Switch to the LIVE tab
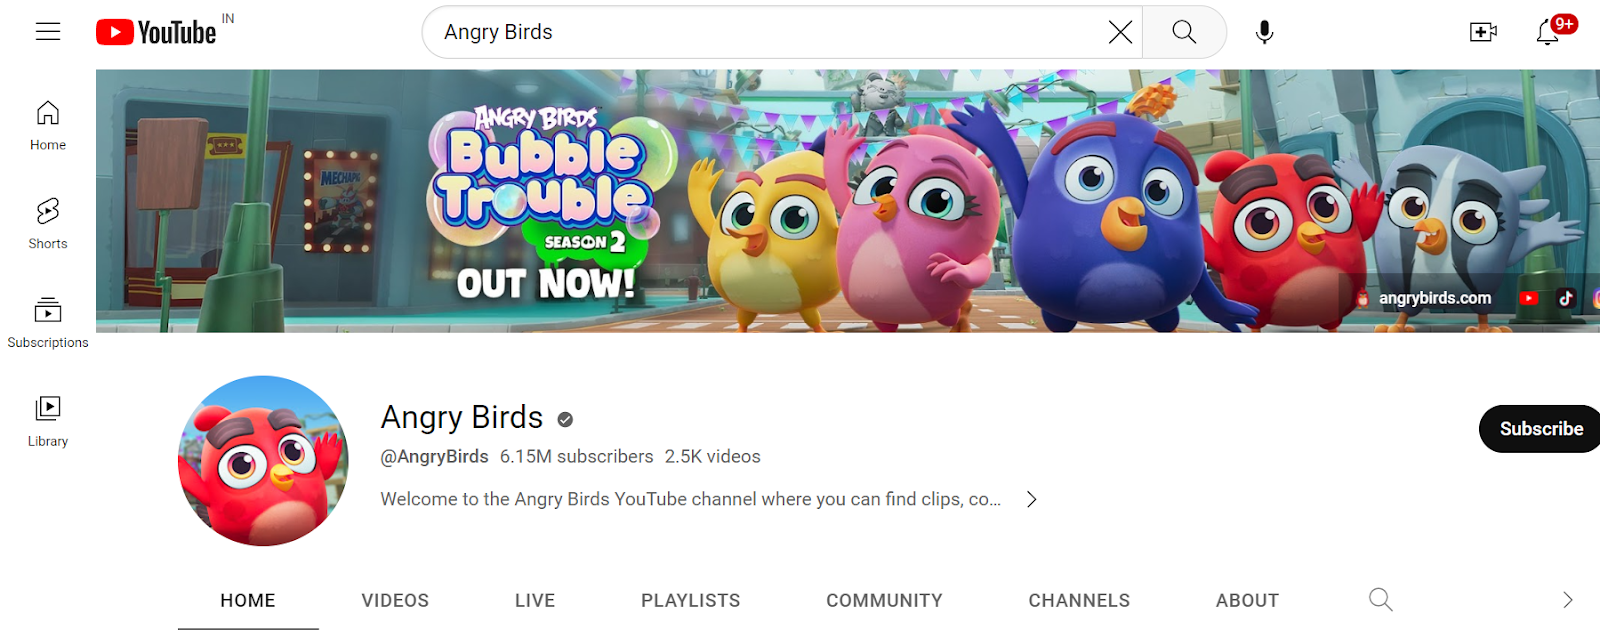 point(535,601)
